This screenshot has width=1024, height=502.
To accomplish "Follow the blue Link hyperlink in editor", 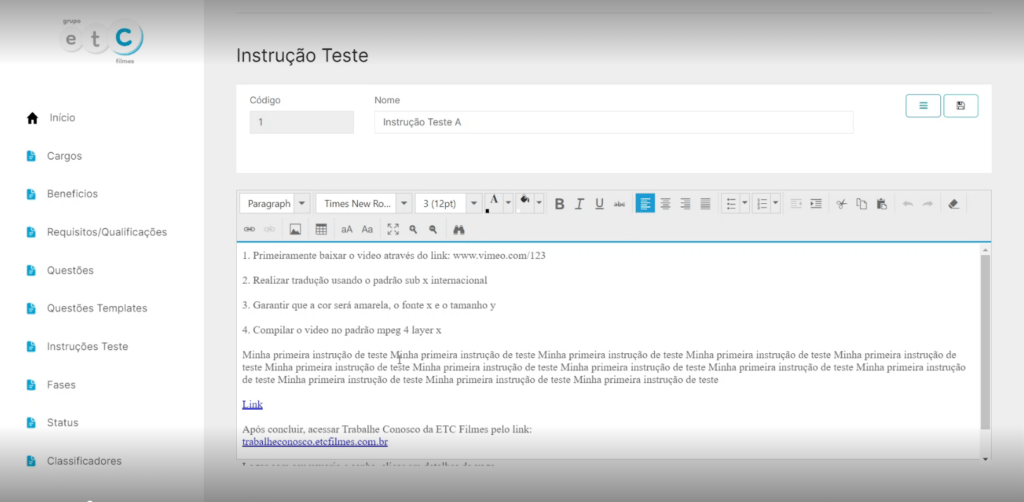I will [x=252, y=405].
